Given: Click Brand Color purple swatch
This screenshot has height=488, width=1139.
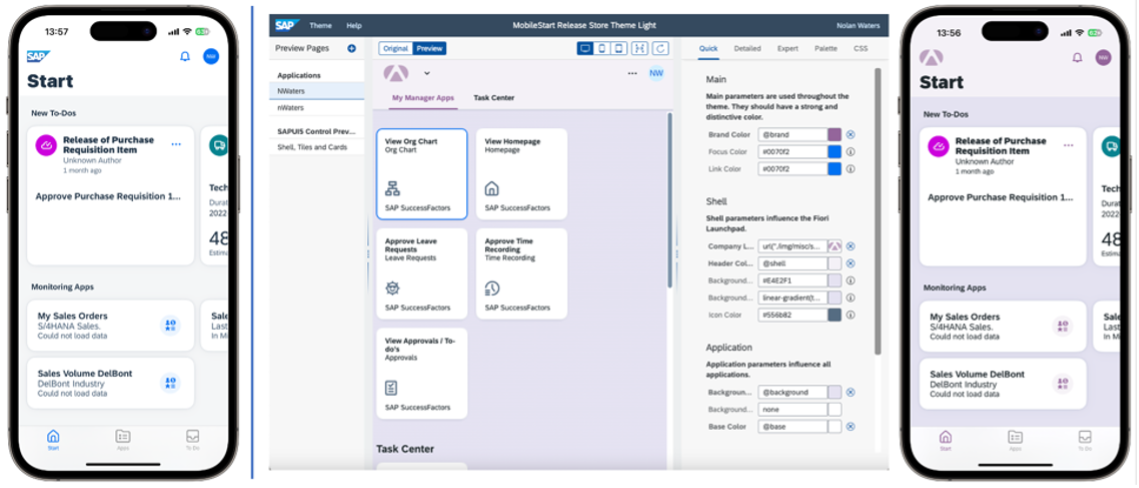Looking at the screenshot, I should (835, 134).
